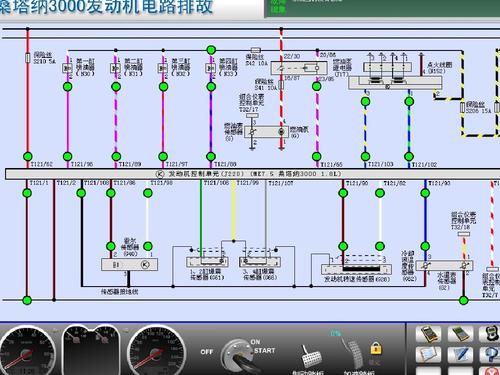Viewport: 500px width, 375px height.
Task: Select fuse S42 10A symbol
Action: pos(256,50)
